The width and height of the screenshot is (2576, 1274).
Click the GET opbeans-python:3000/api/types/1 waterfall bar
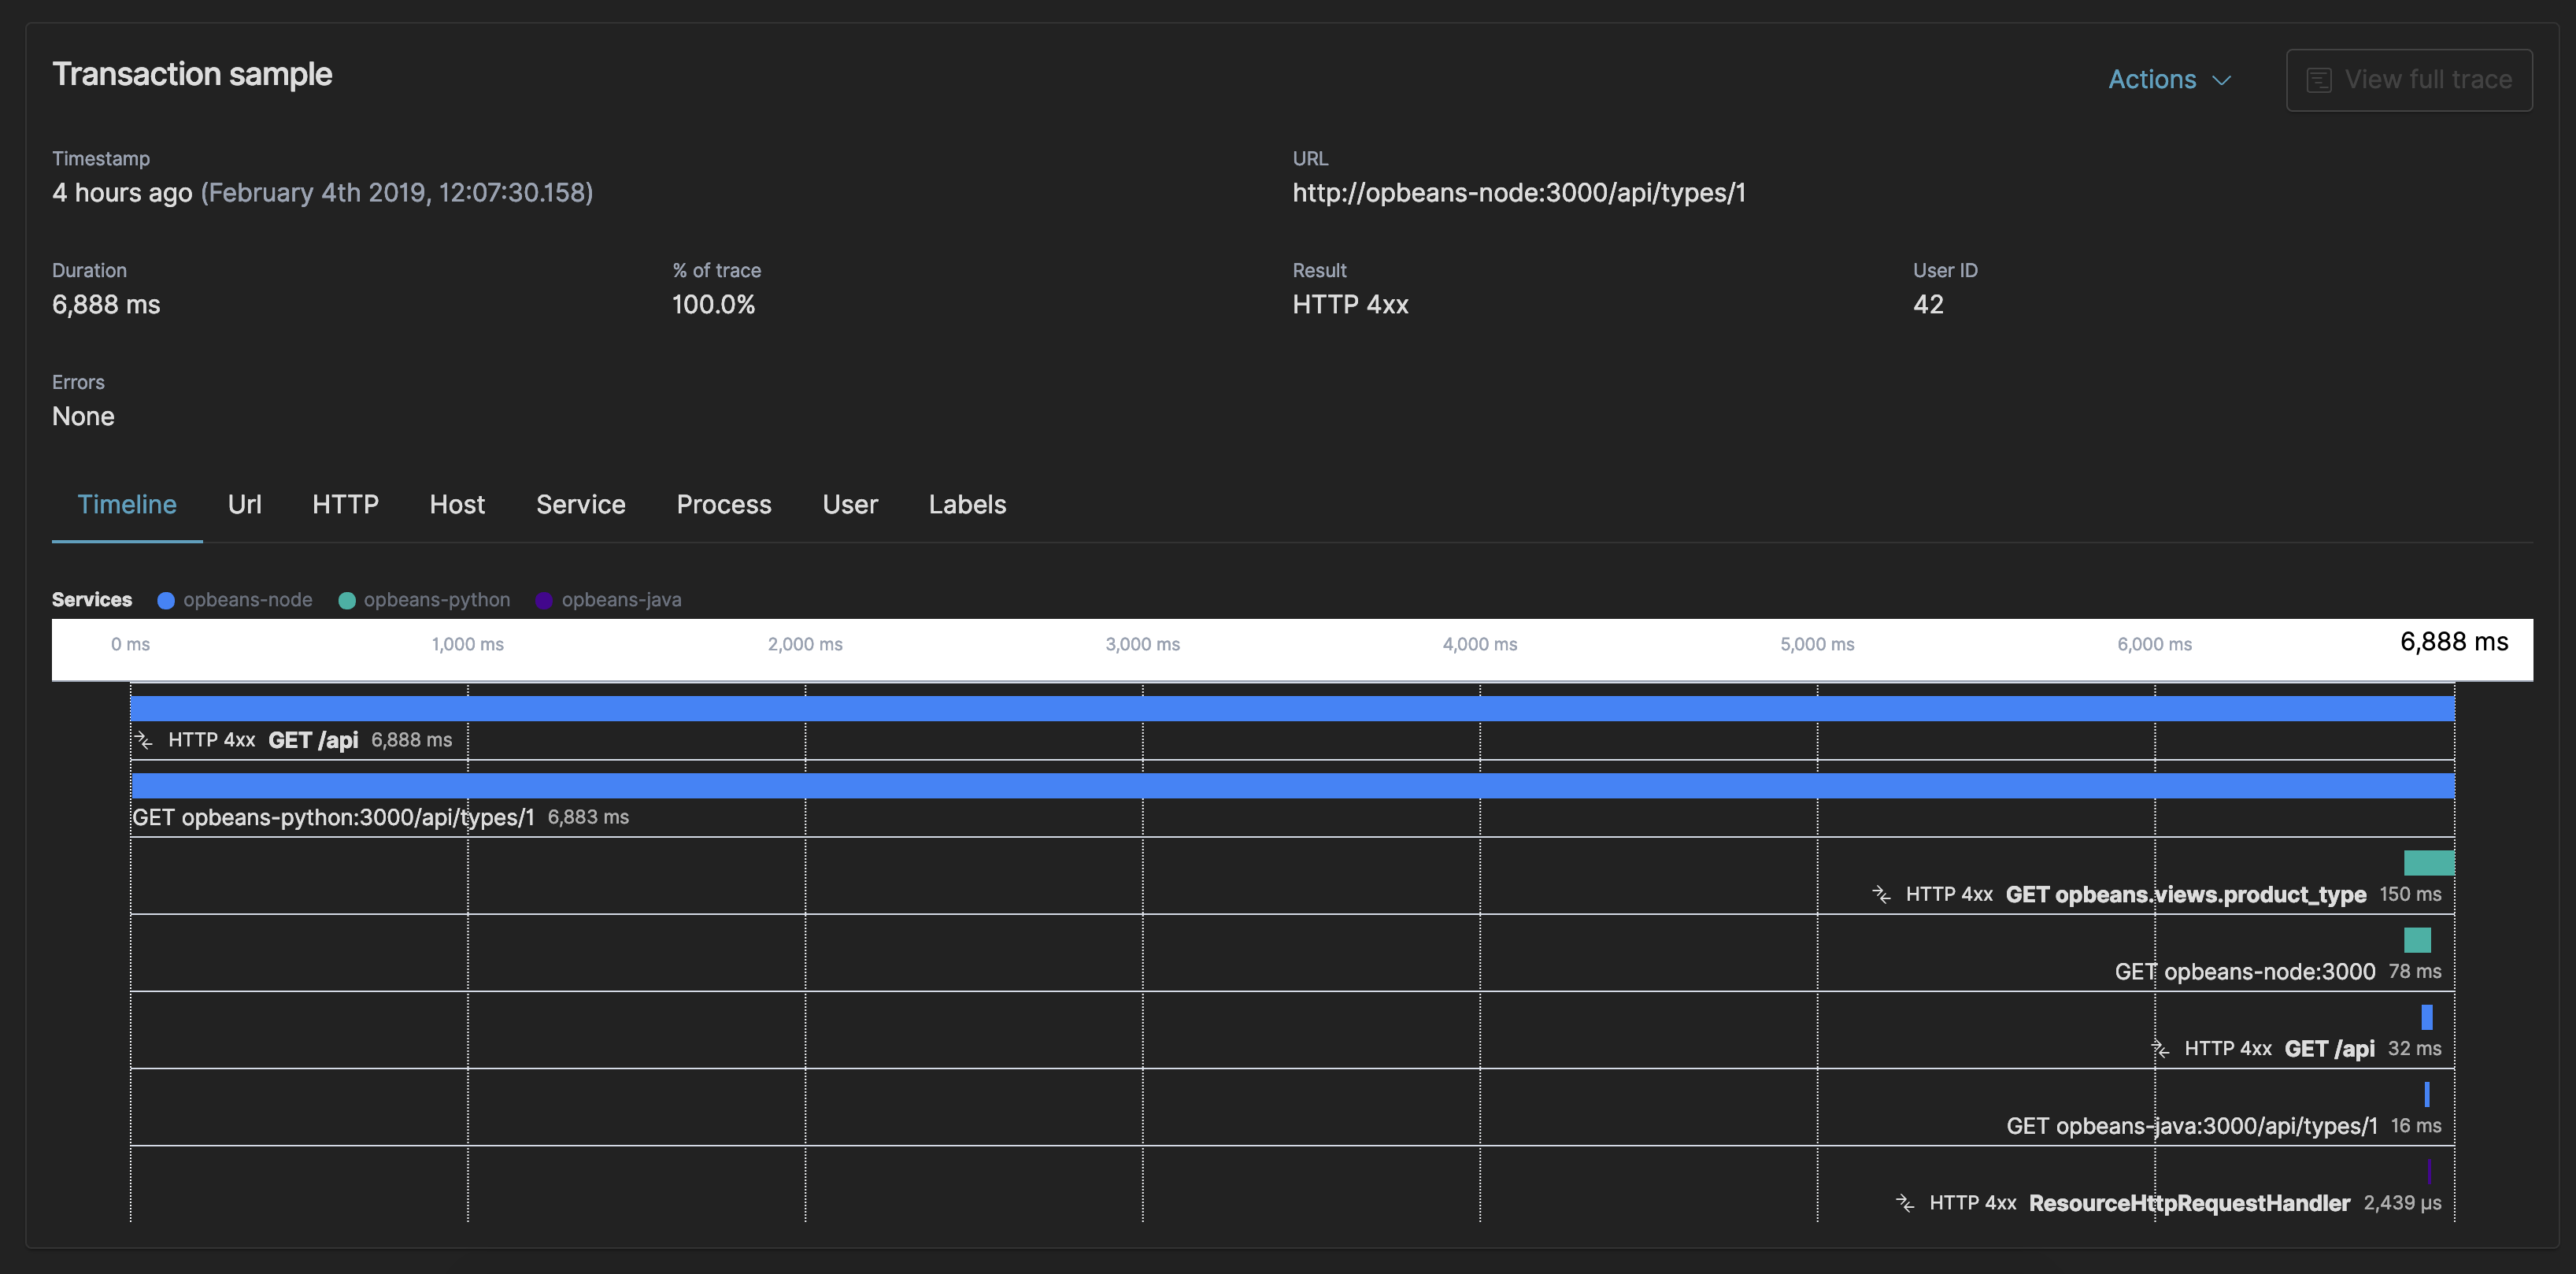click(x=1290, y=785)
